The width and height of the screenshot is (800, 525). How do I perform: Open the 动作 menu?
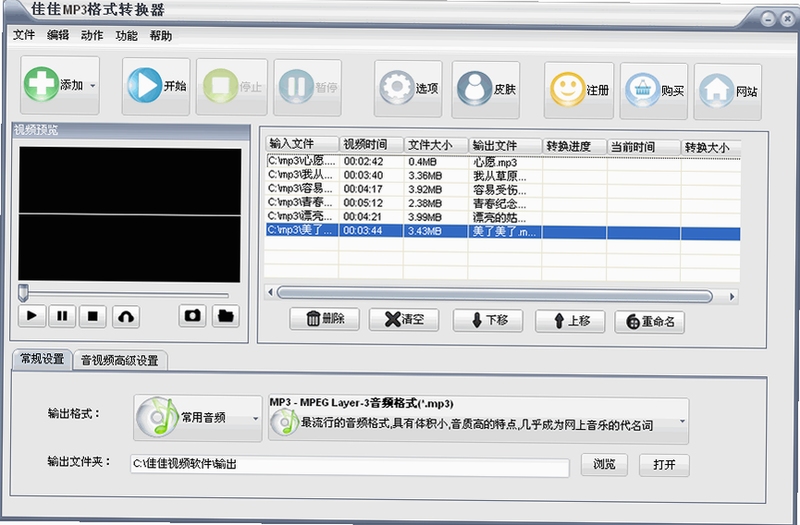click(92, 35)
